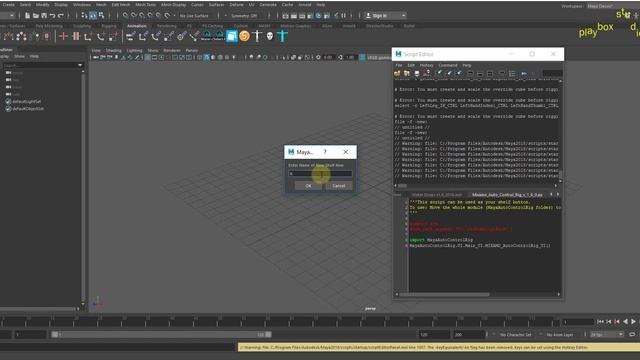Click the range slider end handle

coord(268,335)
